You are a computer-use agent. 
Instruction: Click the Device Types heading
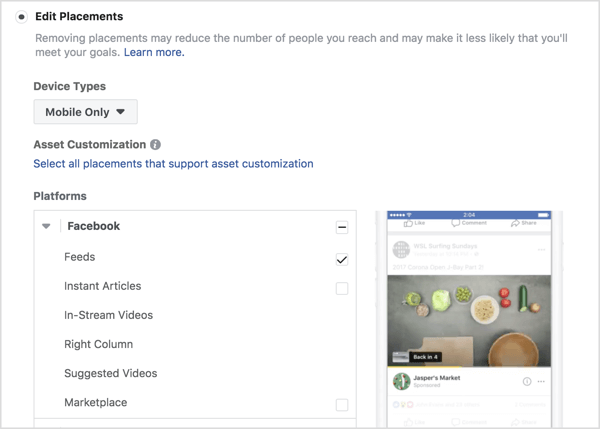coord(70,86)
